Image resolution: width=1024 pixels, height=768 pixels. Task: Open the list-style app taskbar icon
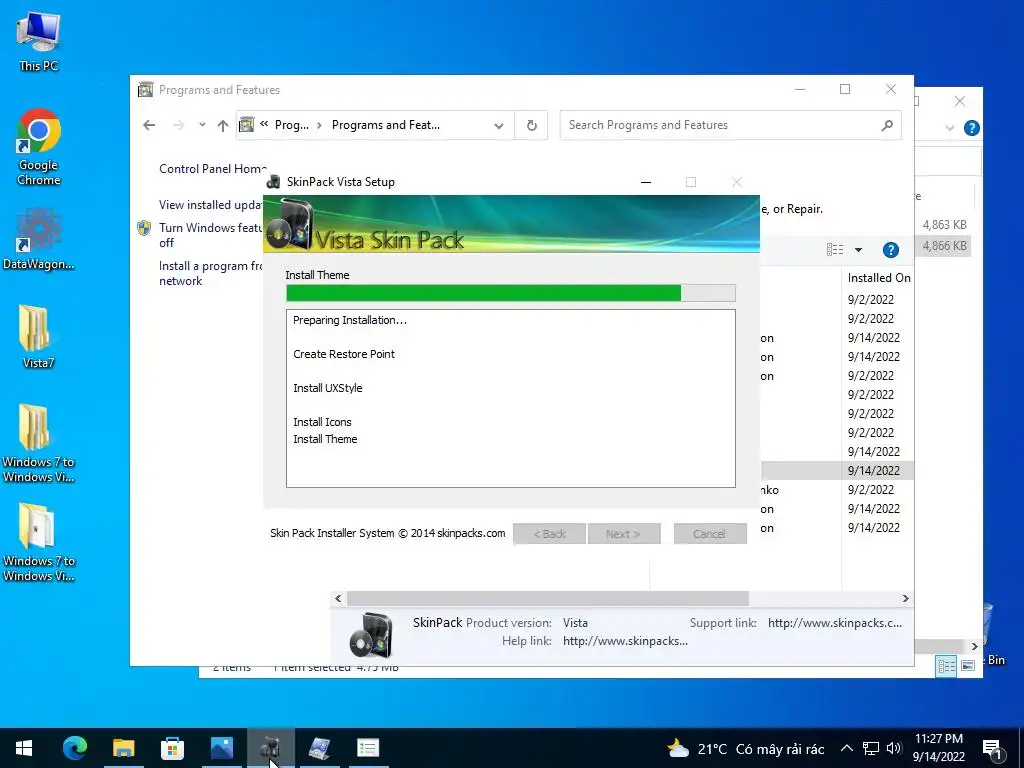coord(368,748)
